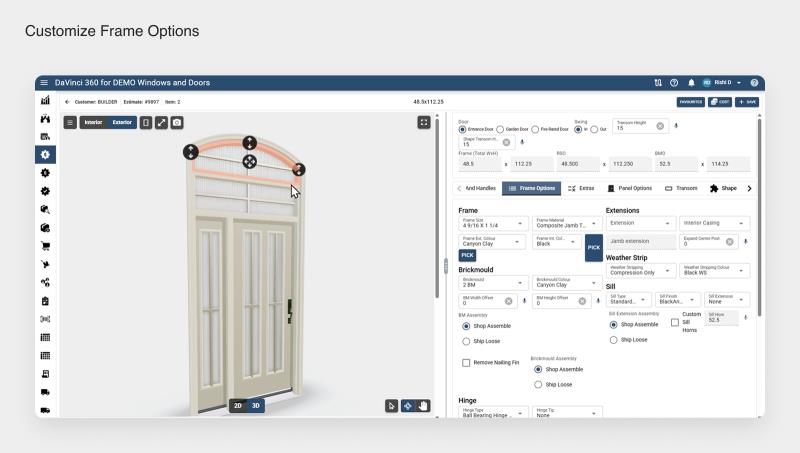This screenshot has width=800, height=453.
Task: Open the Frame Size dropdown
Action: (491, 223)
